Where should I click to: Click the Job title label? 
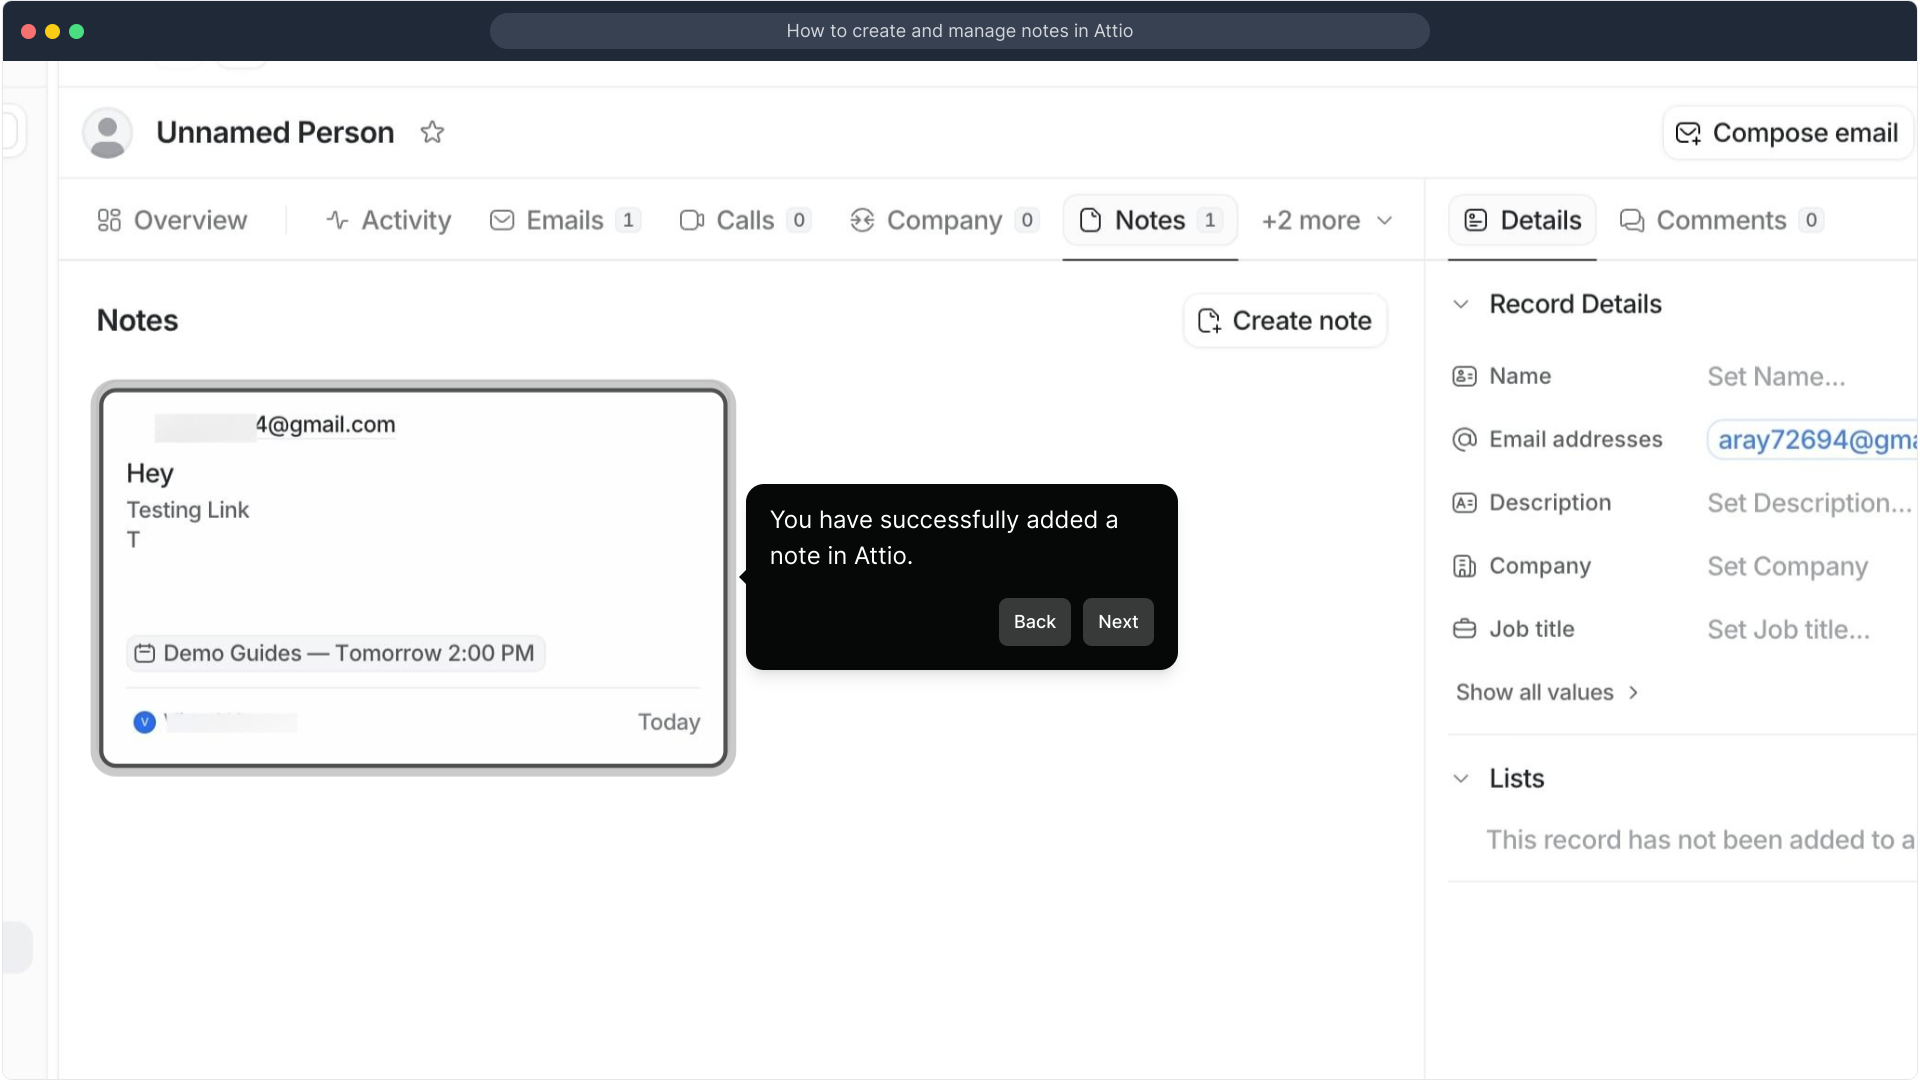click(1531, 629)
